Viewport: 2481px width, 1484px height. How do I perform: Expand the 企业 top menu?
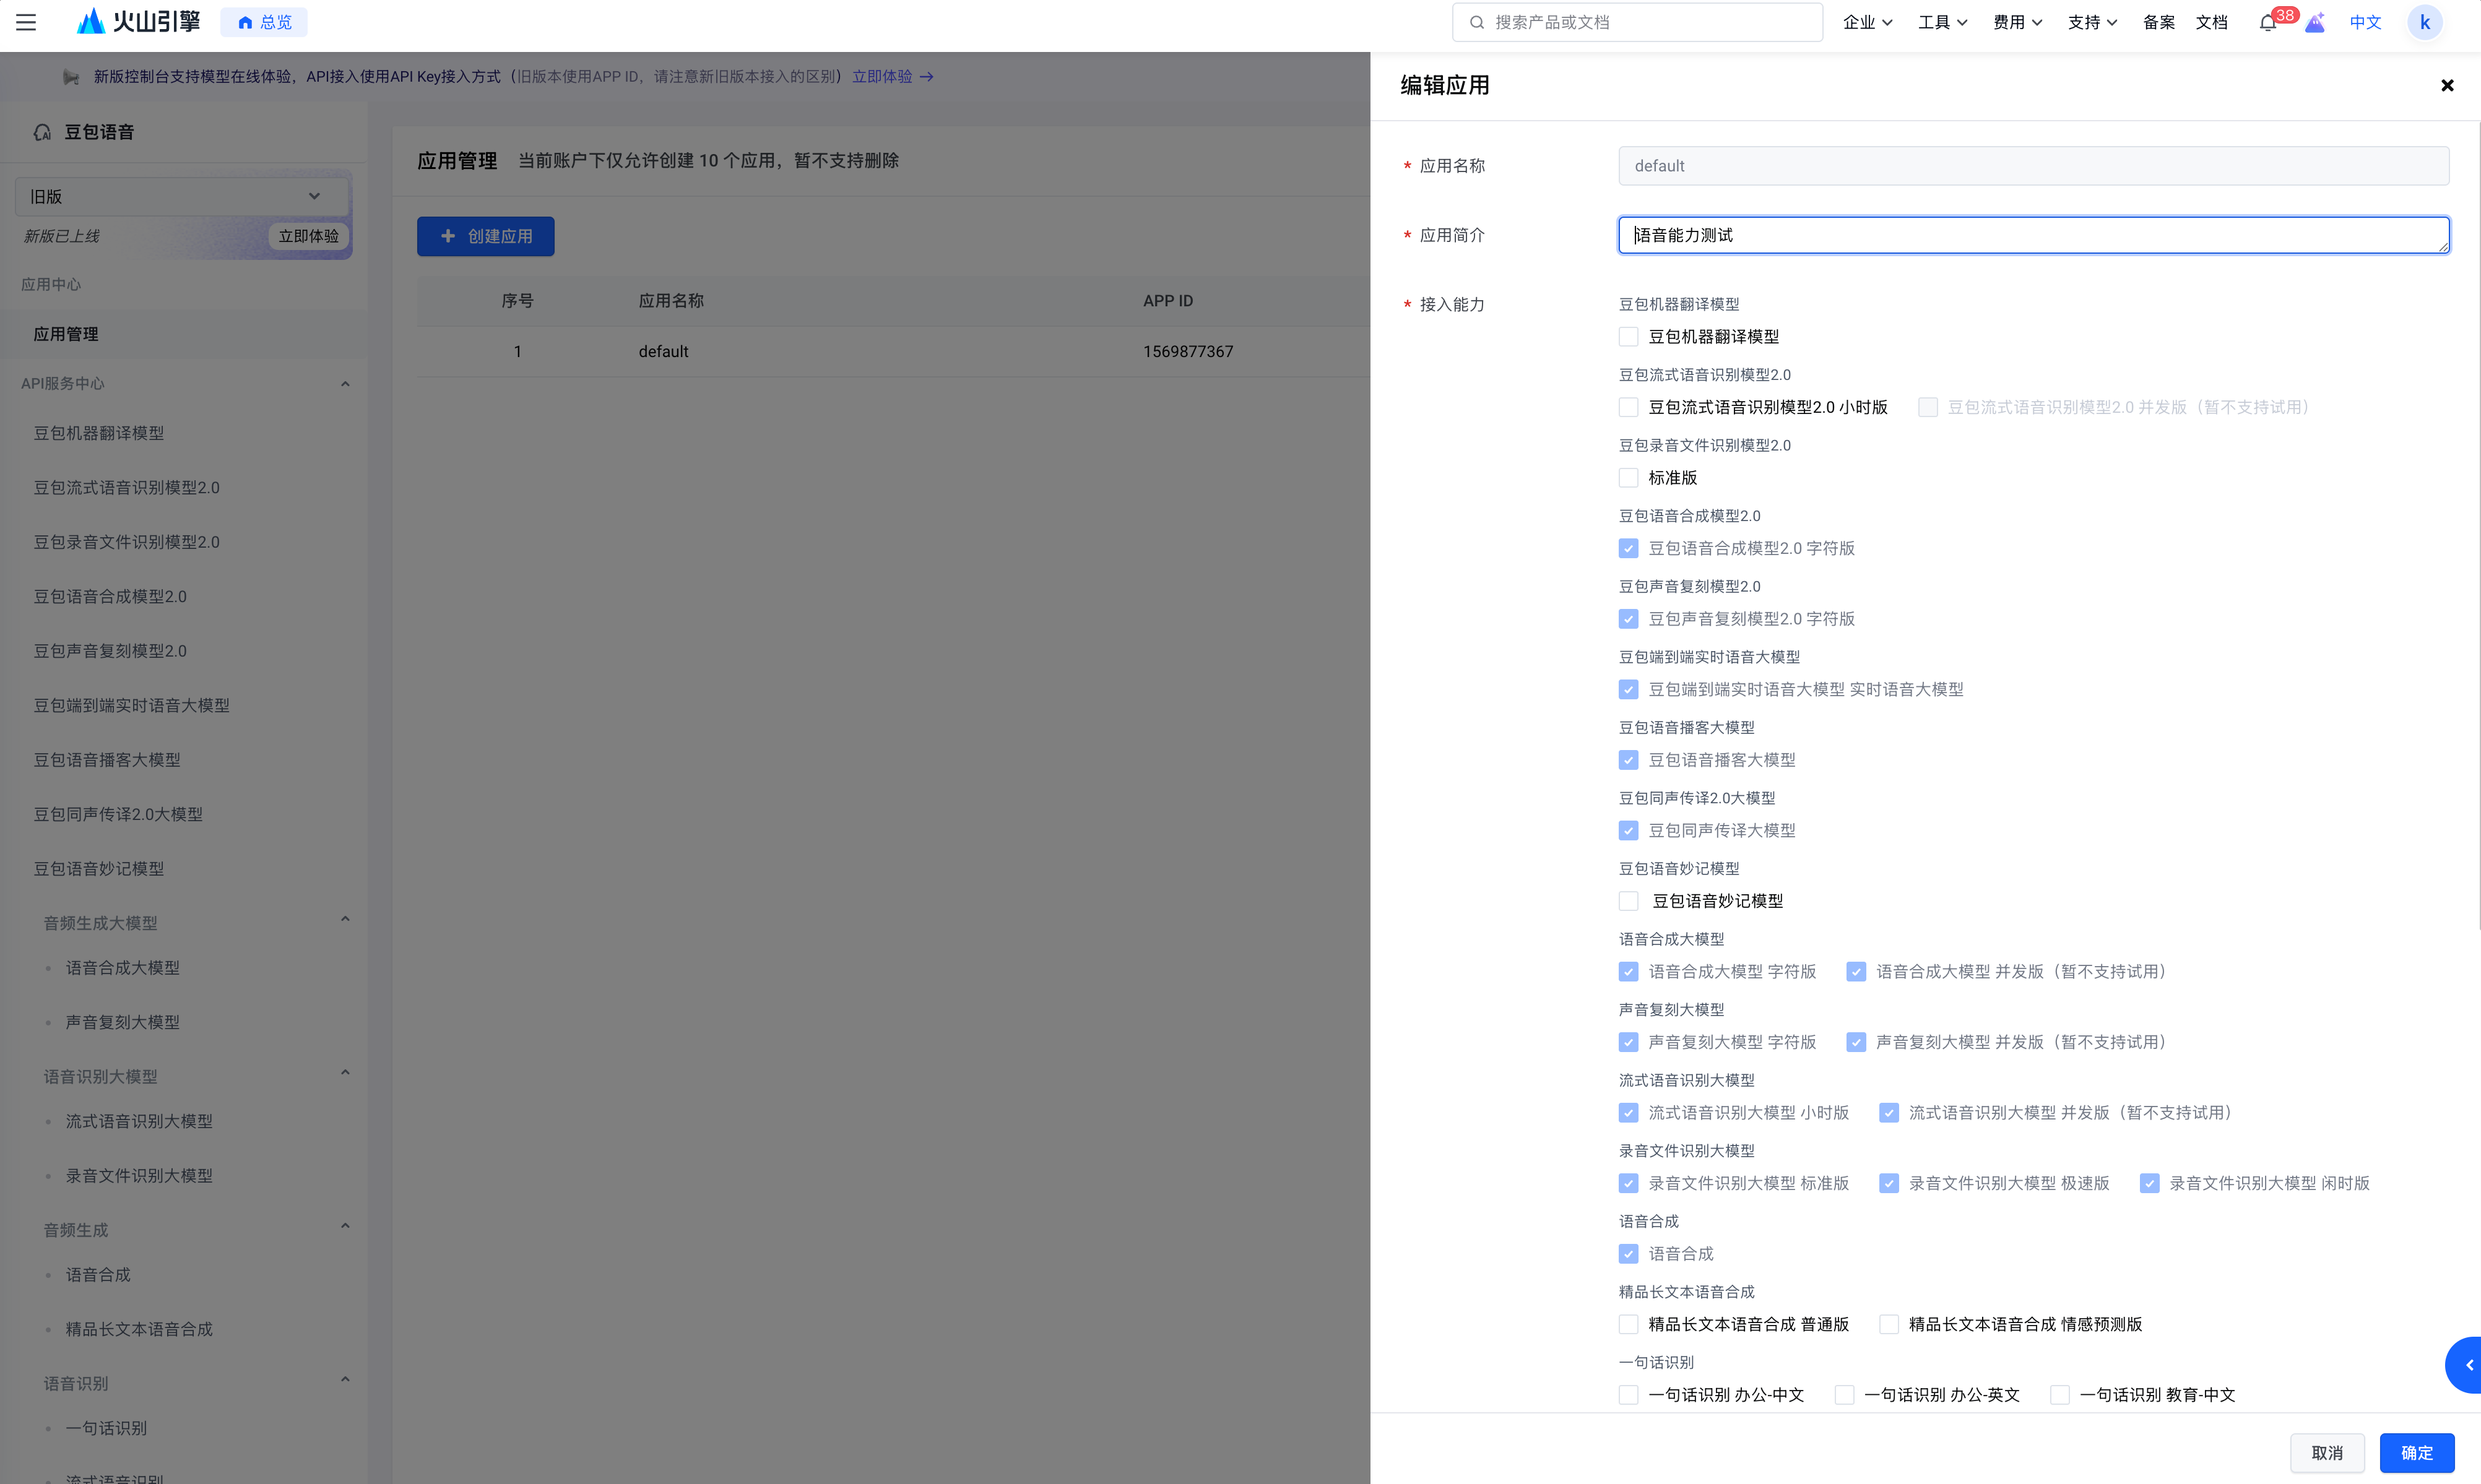[1867, 22]
